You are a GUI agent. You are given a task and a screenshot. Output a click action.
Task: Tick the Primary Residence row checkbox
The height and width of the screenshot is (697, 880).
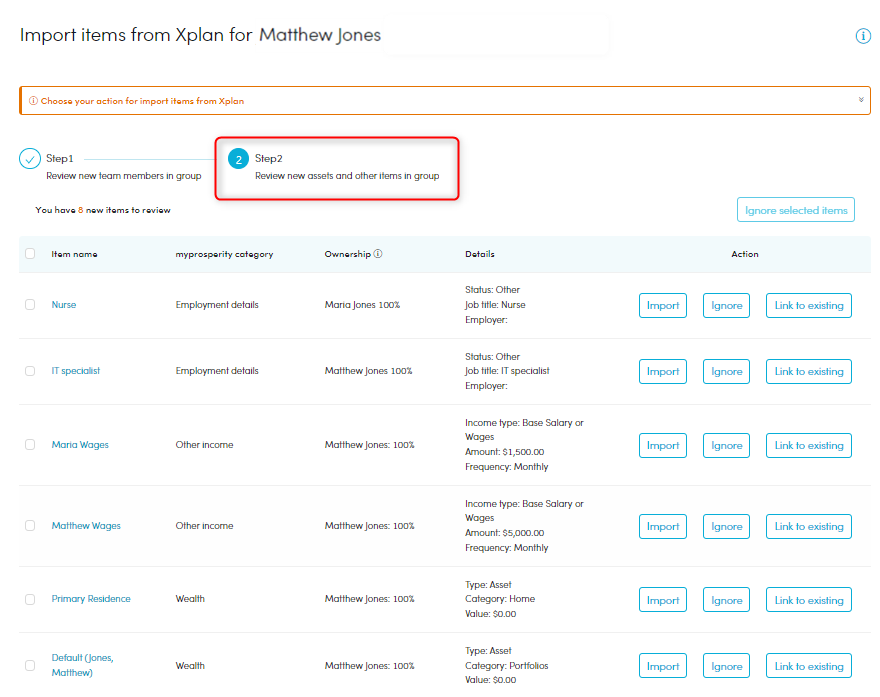point(30,599)
